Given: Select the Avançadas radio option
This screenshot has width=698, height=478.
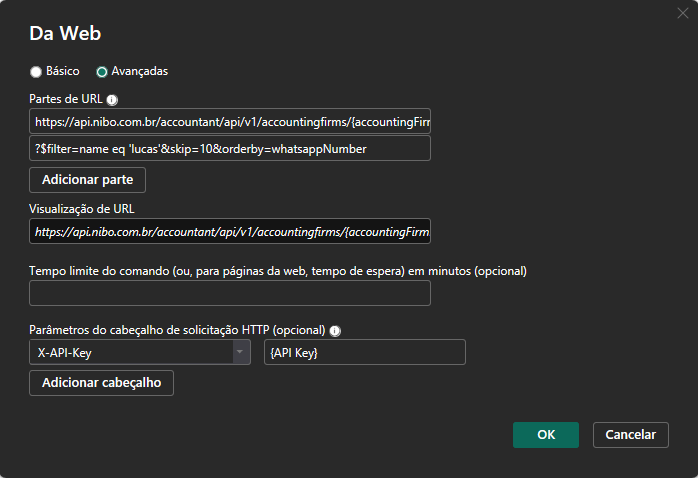Looking at the screenshot, I should (102, 72).
